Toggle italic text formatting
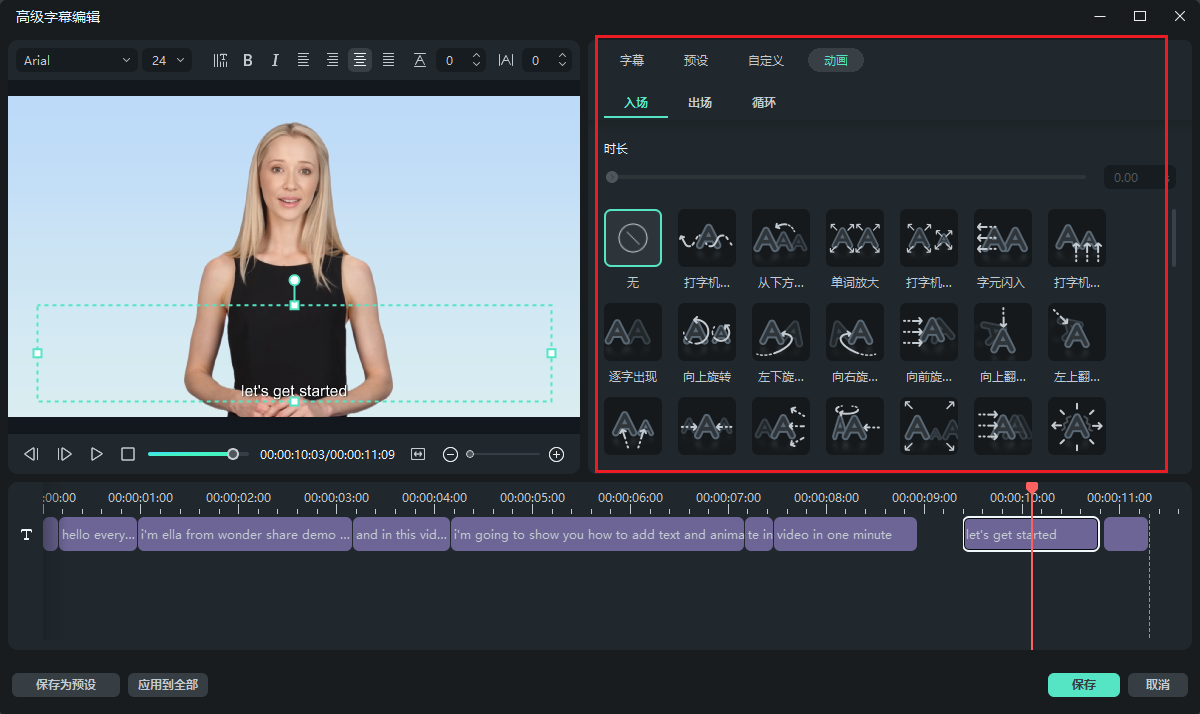1200x714 pixels. click(275, 61)
